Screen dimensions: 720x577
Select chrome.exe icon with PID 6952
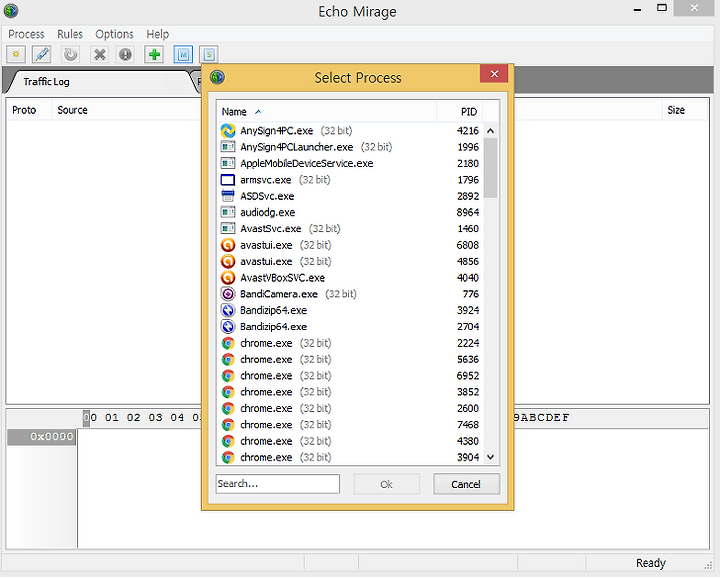tap(228, 376)
